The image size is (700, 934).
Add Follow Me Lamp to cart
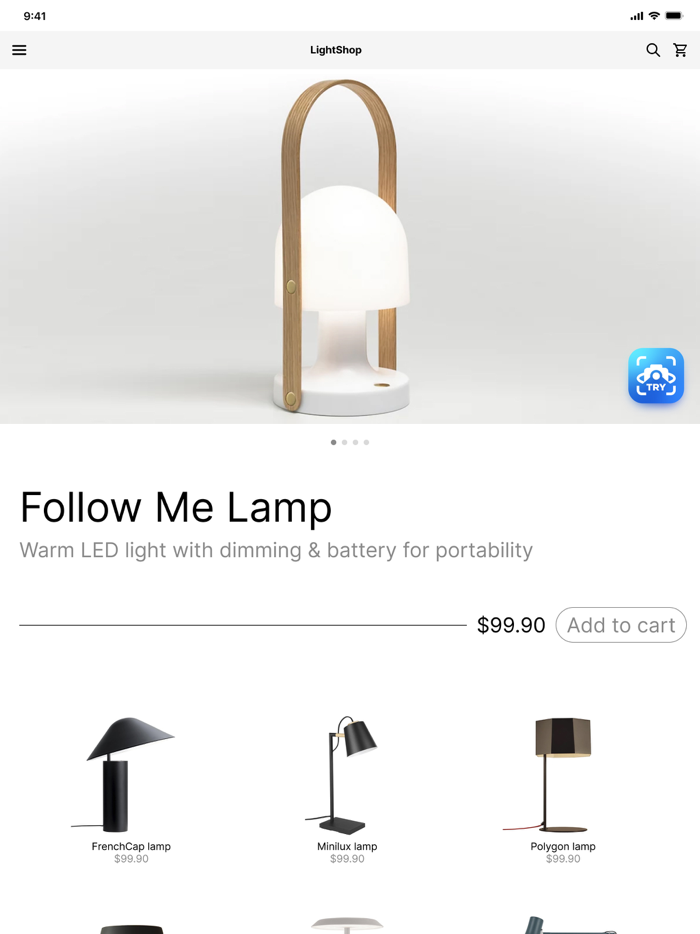click(x=621, y=625)
